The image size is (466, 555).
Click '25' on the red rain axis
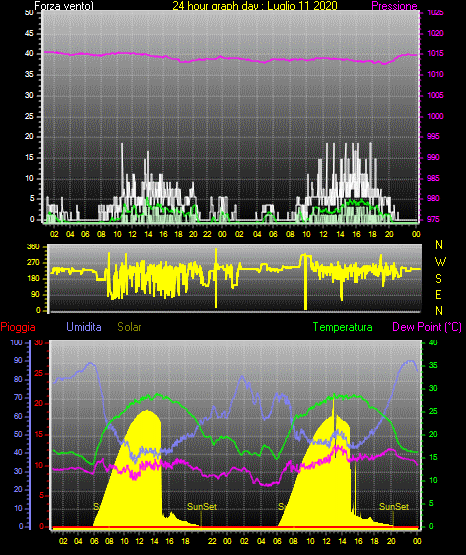(38, 373)
